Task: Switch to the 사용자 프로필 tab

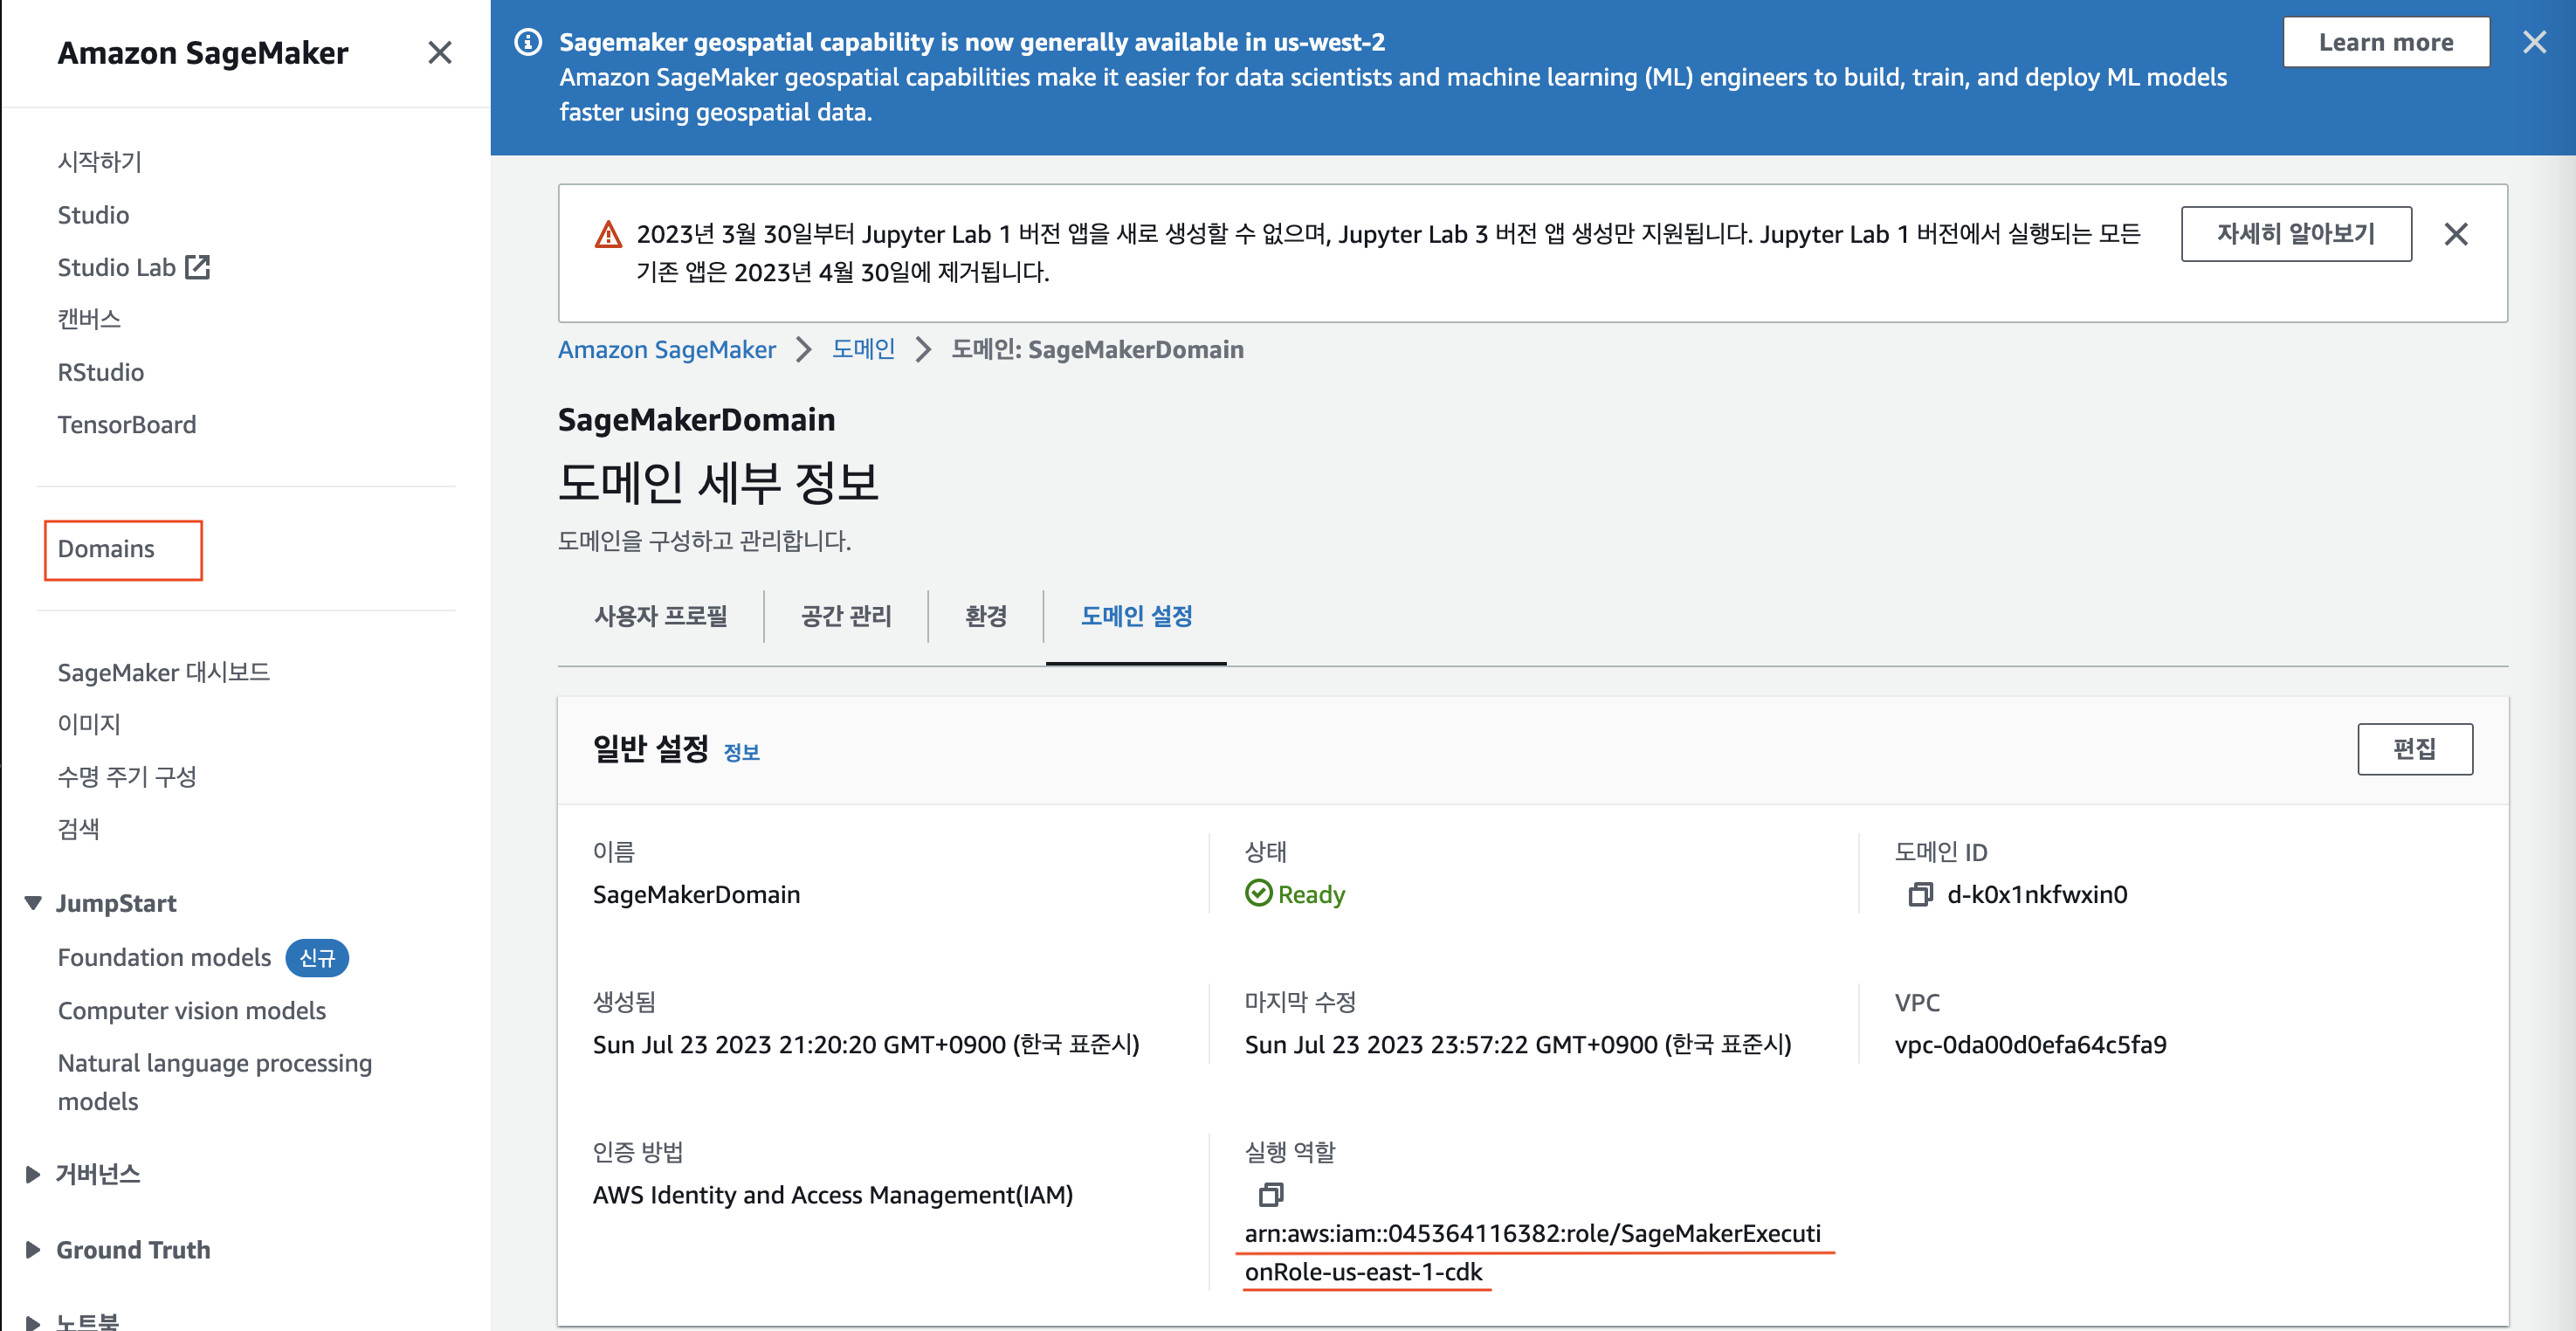Action: 660,616
